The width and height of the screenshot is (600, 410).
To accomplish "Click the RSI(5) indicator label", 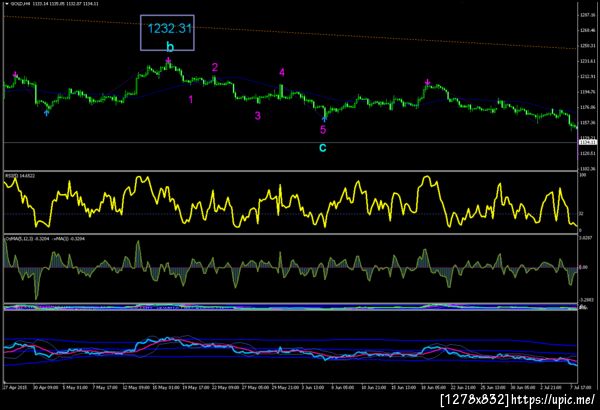I will [20, 176].
